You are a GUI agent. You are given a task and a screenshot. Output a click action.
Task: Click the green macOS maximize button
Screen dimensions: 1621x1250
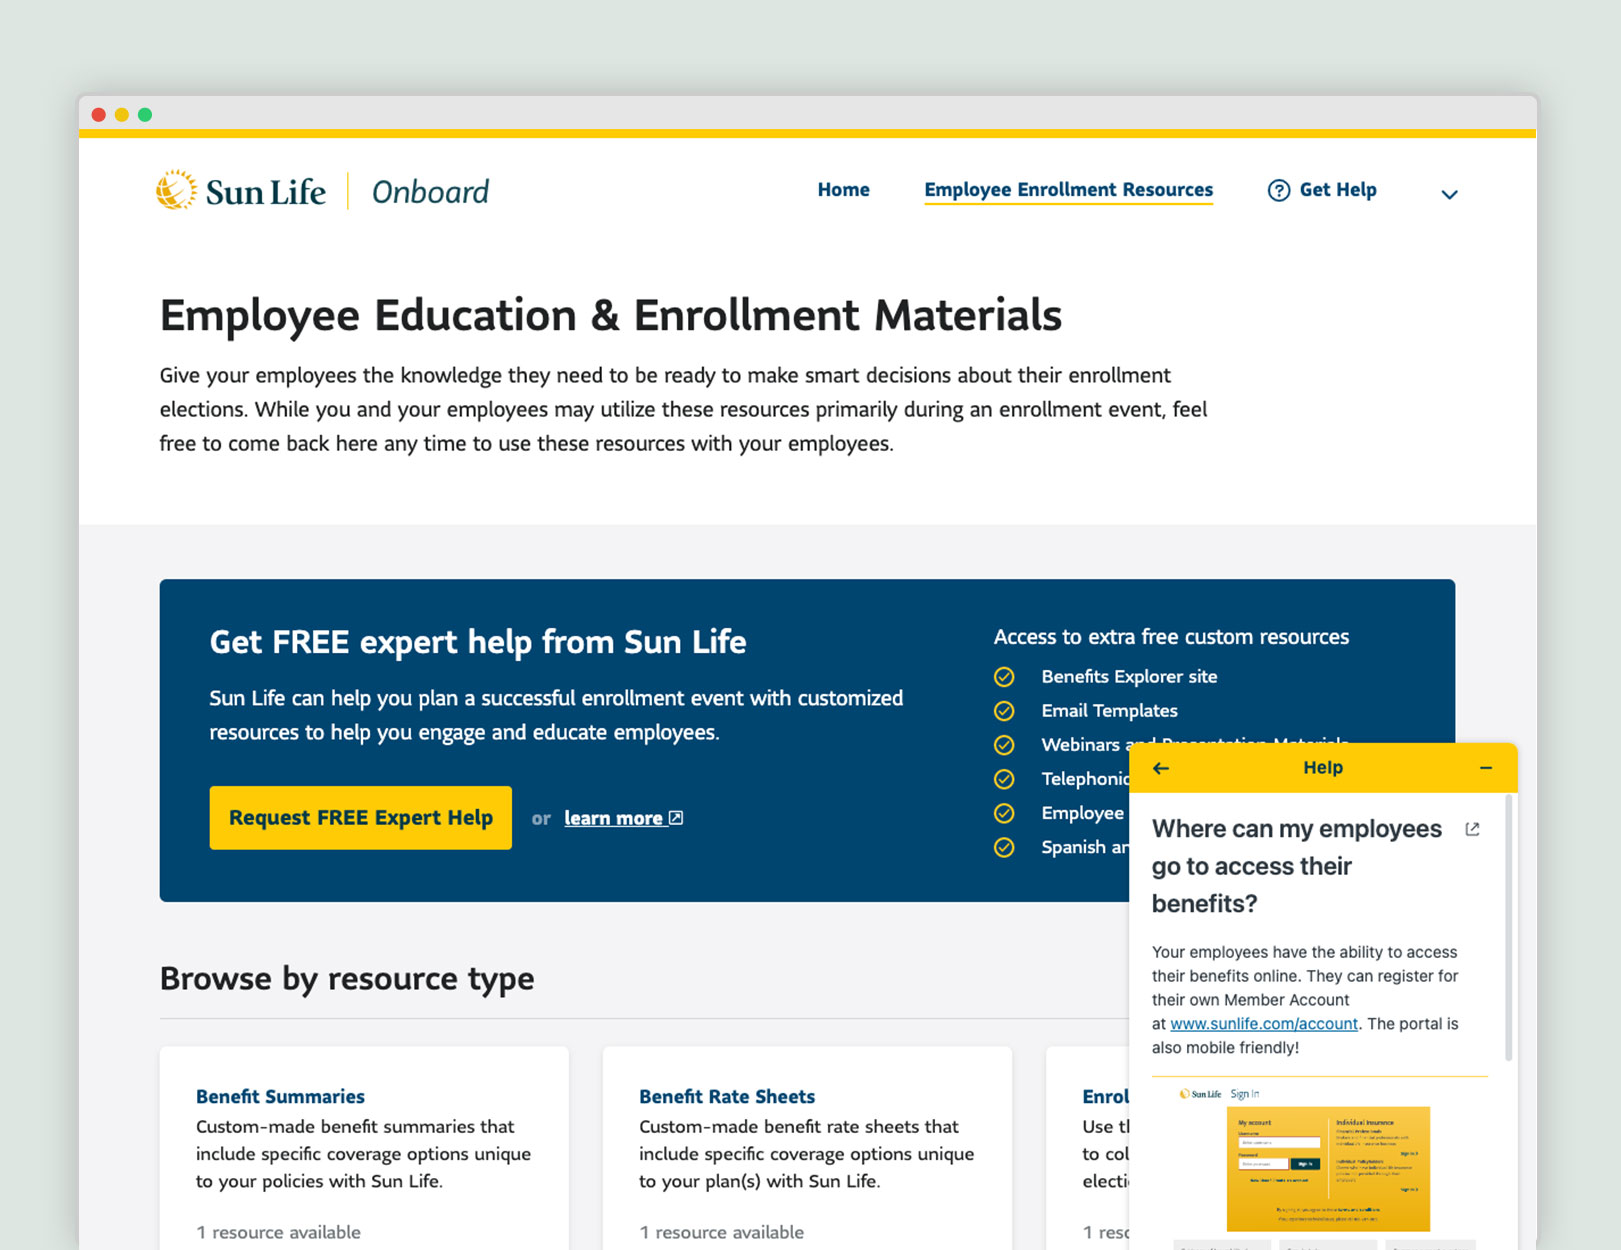145,115
